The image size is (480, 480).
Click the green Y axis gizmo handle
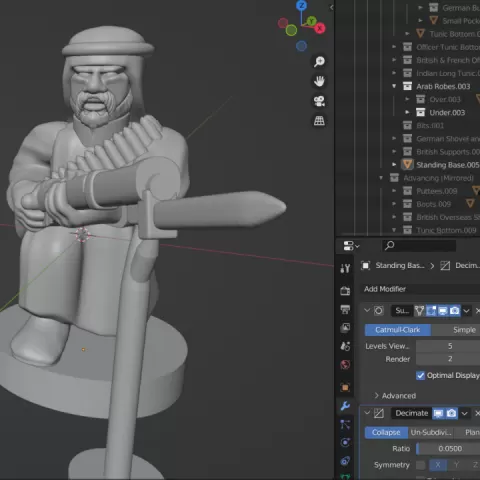coord(311,21)
